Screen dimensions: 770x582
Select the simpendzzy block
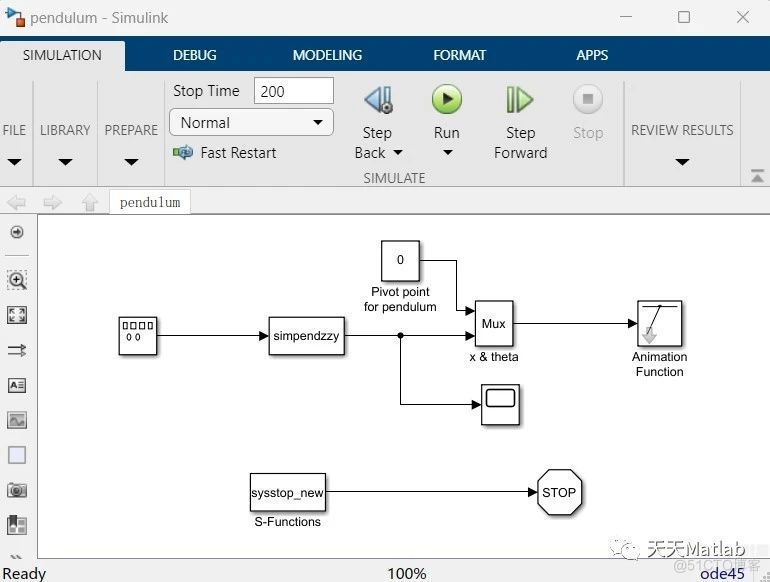click(306, 336)
